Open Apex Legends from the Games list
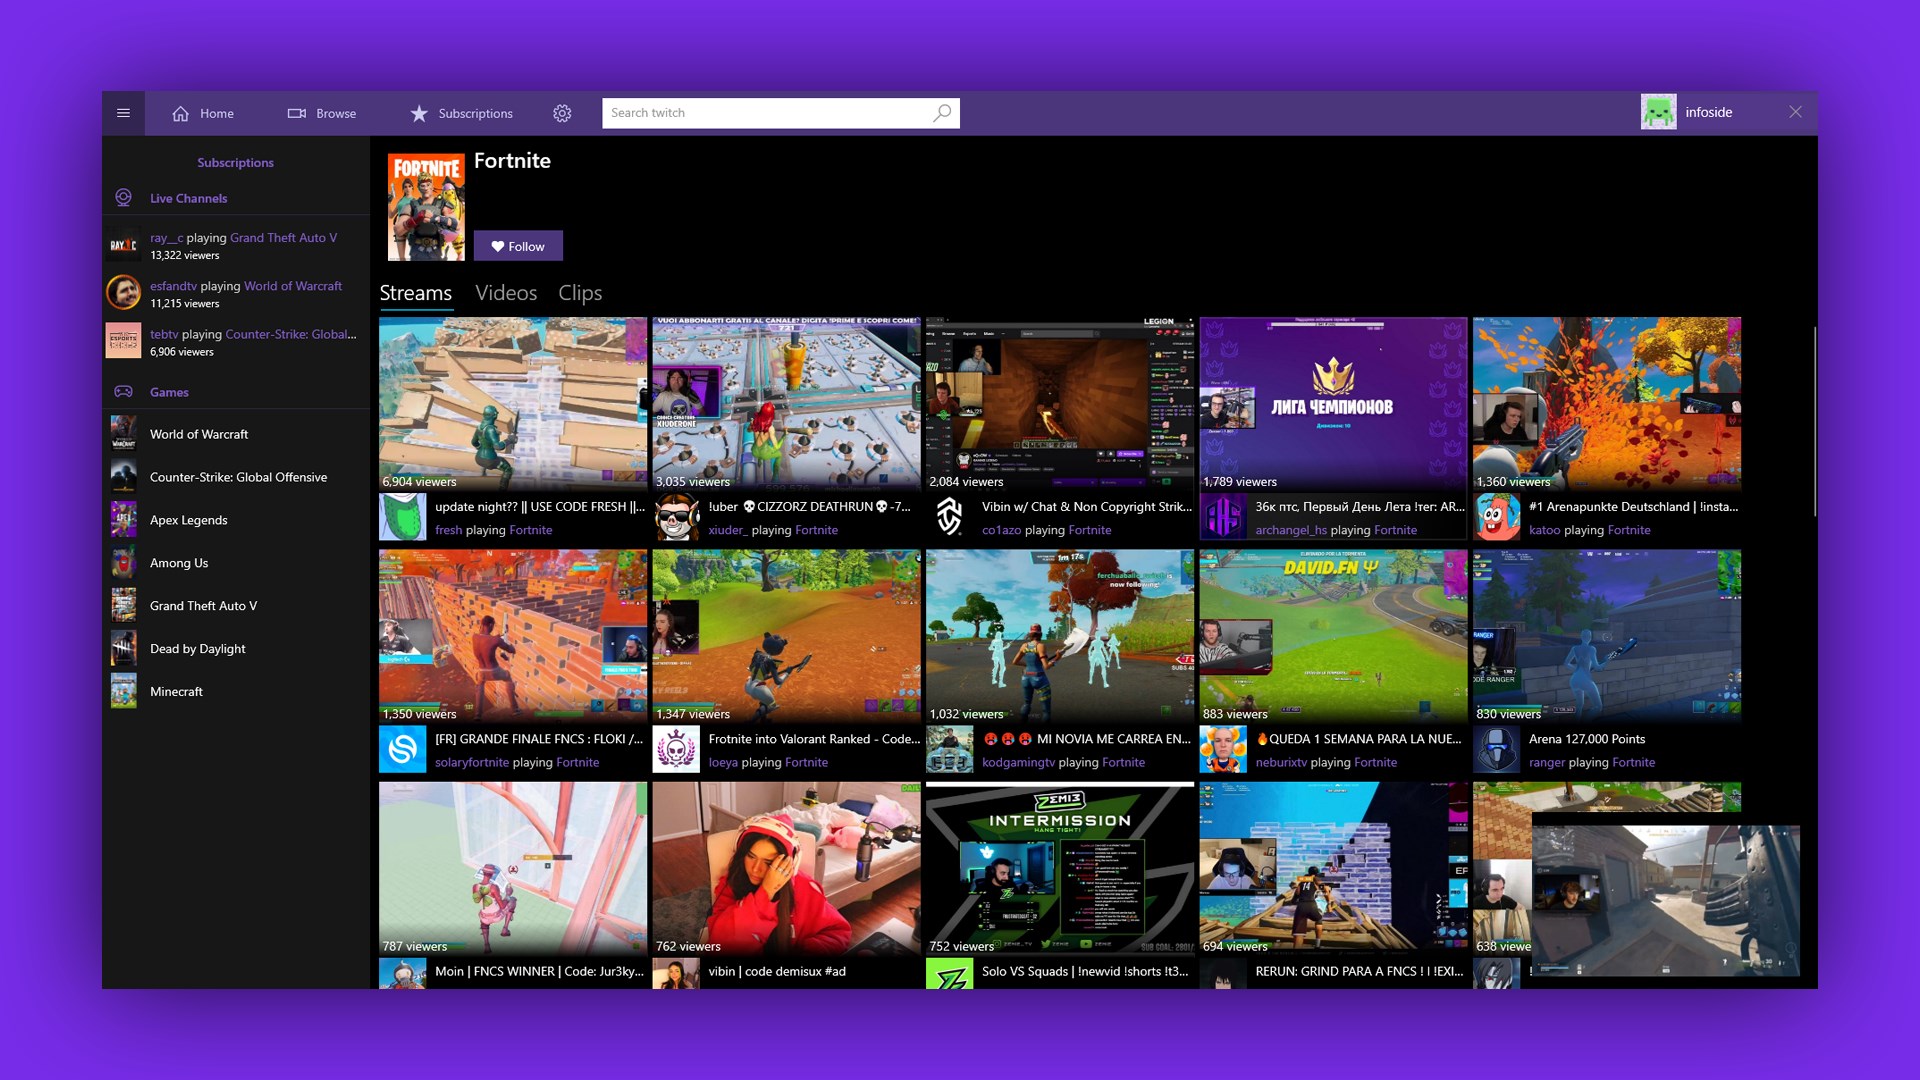 coord(190,520)
